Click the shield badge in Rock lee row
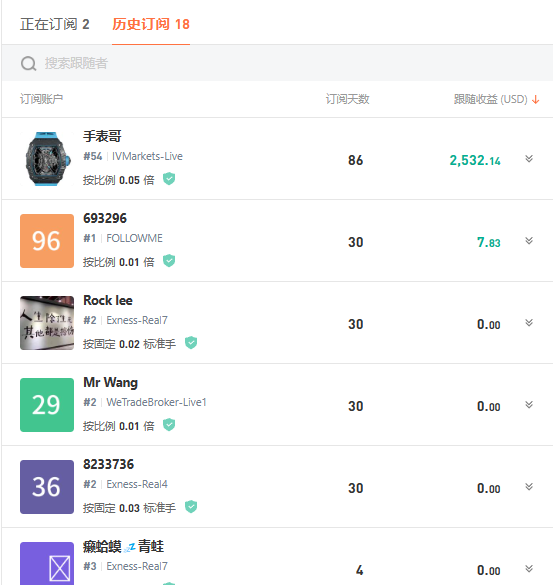The width and height of the screenshot is (553, 585). pos(191,343)
